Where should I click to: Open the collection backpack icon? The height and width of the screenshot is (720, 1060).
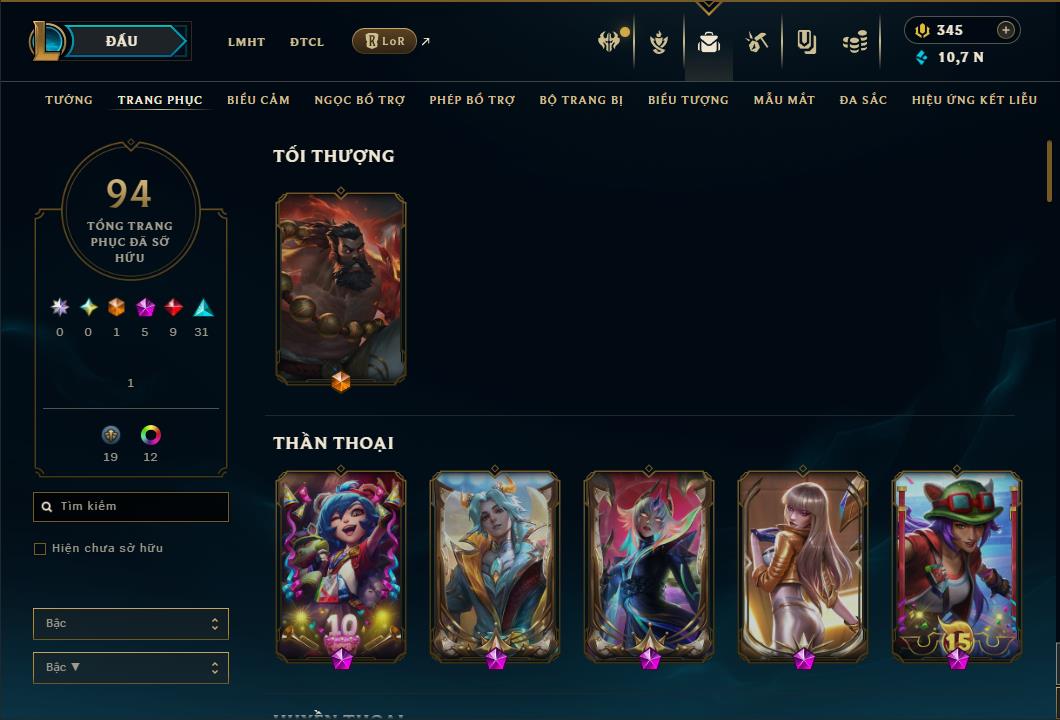click(x=708, y=43)
